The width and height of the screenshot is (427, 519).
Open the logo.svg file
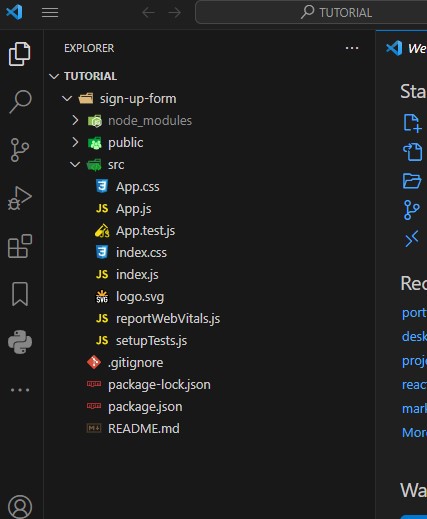(209, 297)
